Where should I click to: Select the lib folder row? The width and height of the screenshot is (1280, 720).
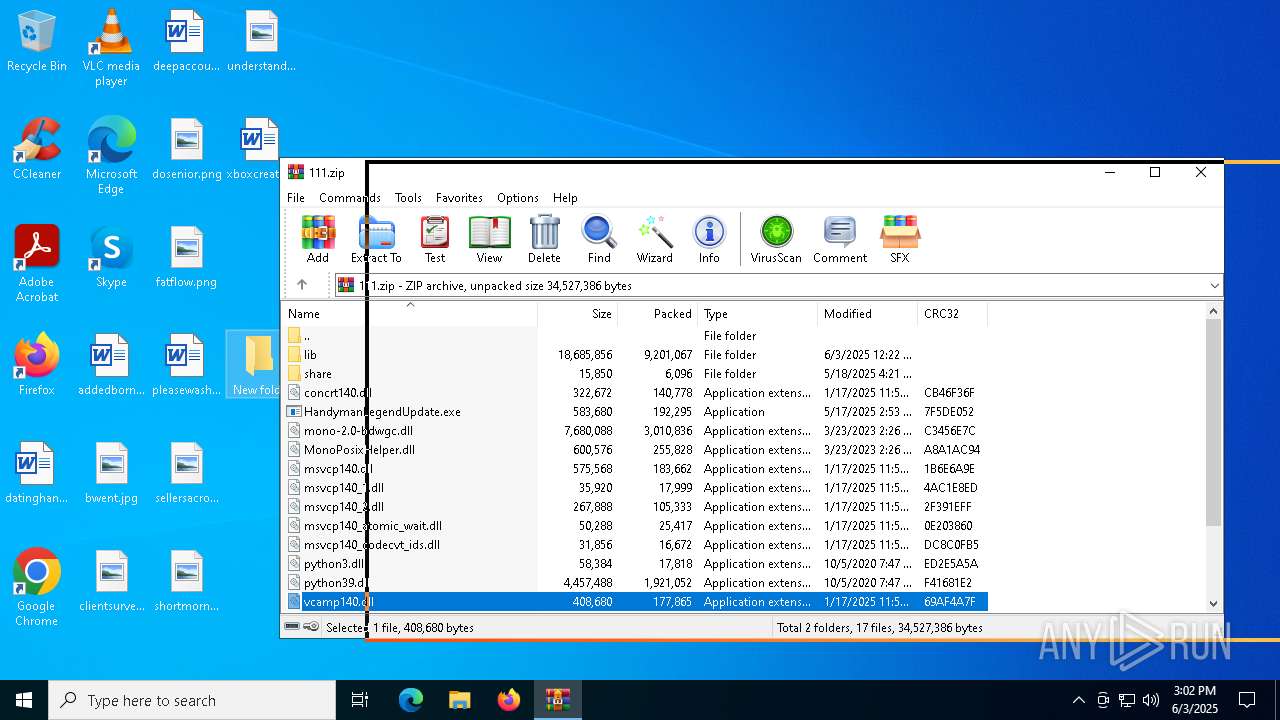pyautogui.click(x=636, y=355)
